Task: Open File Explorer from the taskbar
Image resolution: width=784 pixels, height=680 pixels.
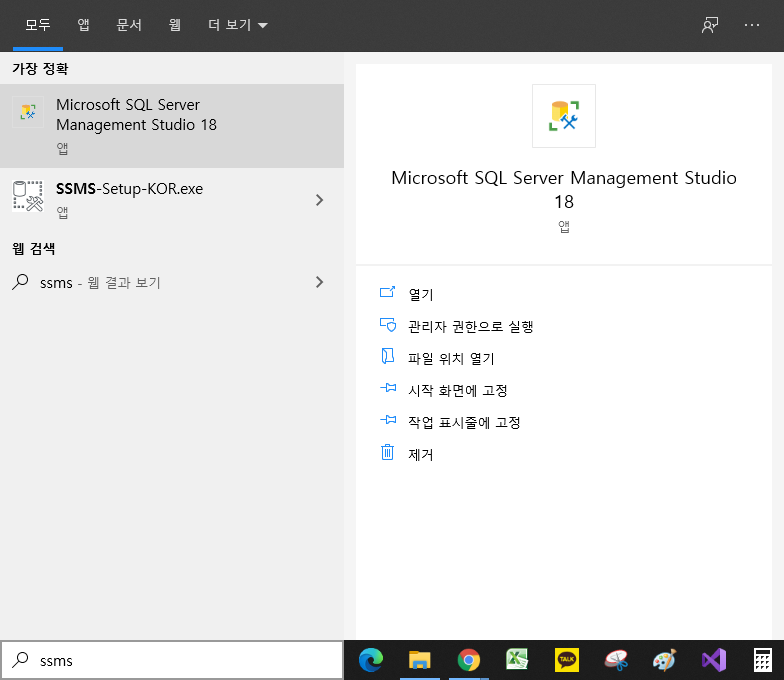Action: coord(420,660)
